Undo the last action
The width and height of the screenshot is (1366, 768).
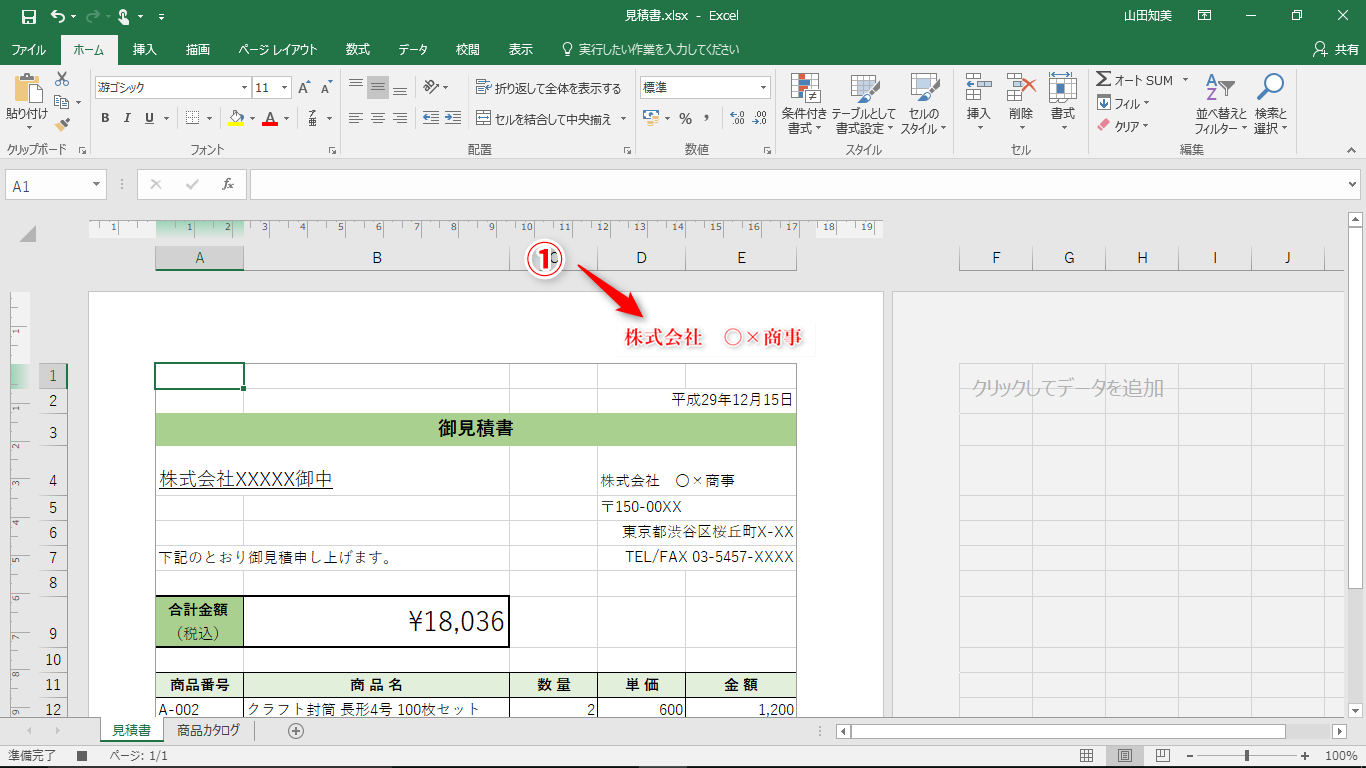coord(57,16)
